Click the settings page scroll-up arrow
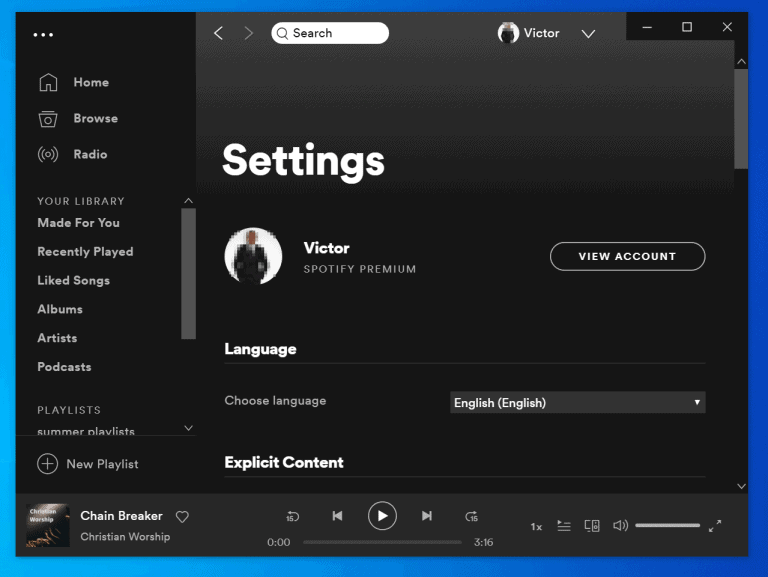Viewport: 768px width, 577px height. click(742, 62)
